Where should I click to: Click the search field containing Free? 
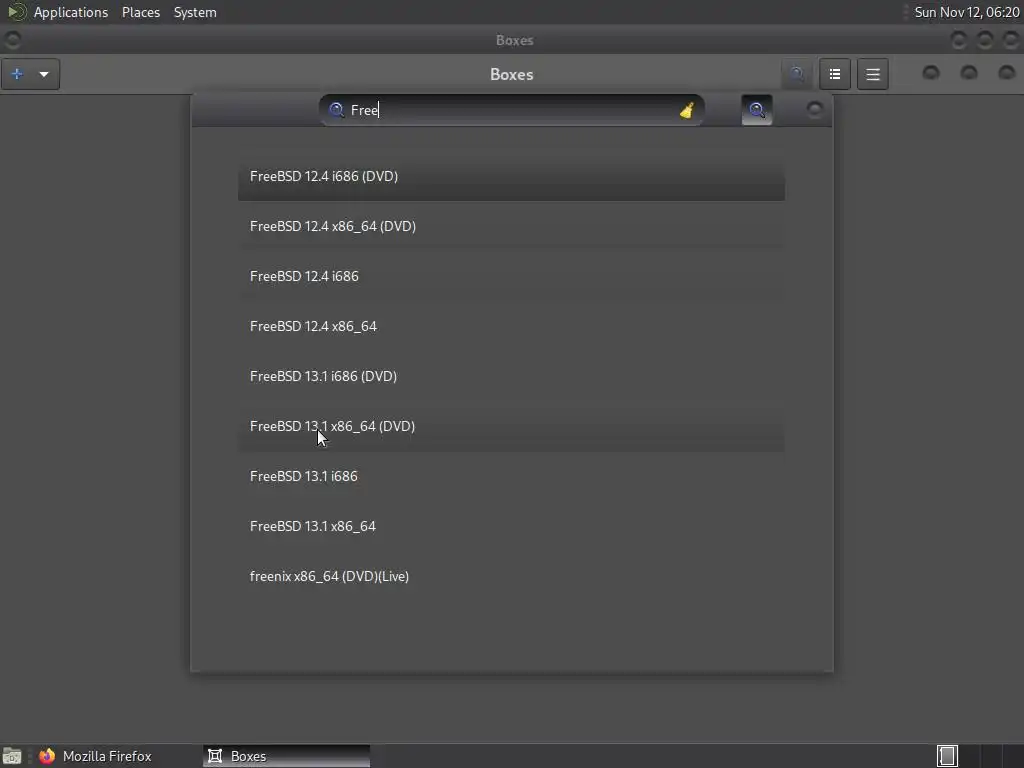tap(511, 110)
